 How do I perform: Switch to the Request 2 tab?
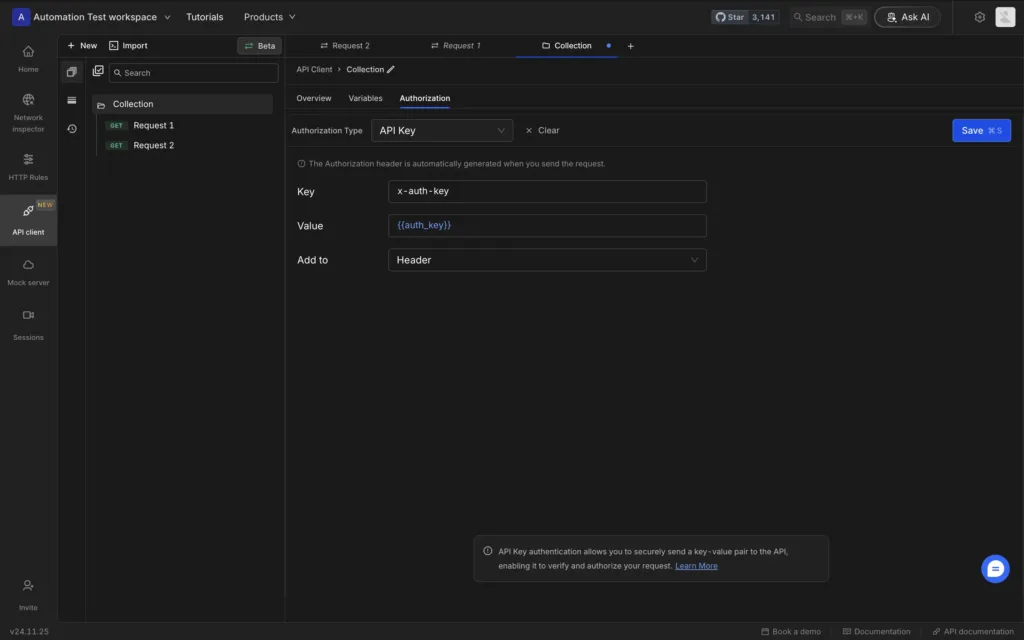point(345,46)
